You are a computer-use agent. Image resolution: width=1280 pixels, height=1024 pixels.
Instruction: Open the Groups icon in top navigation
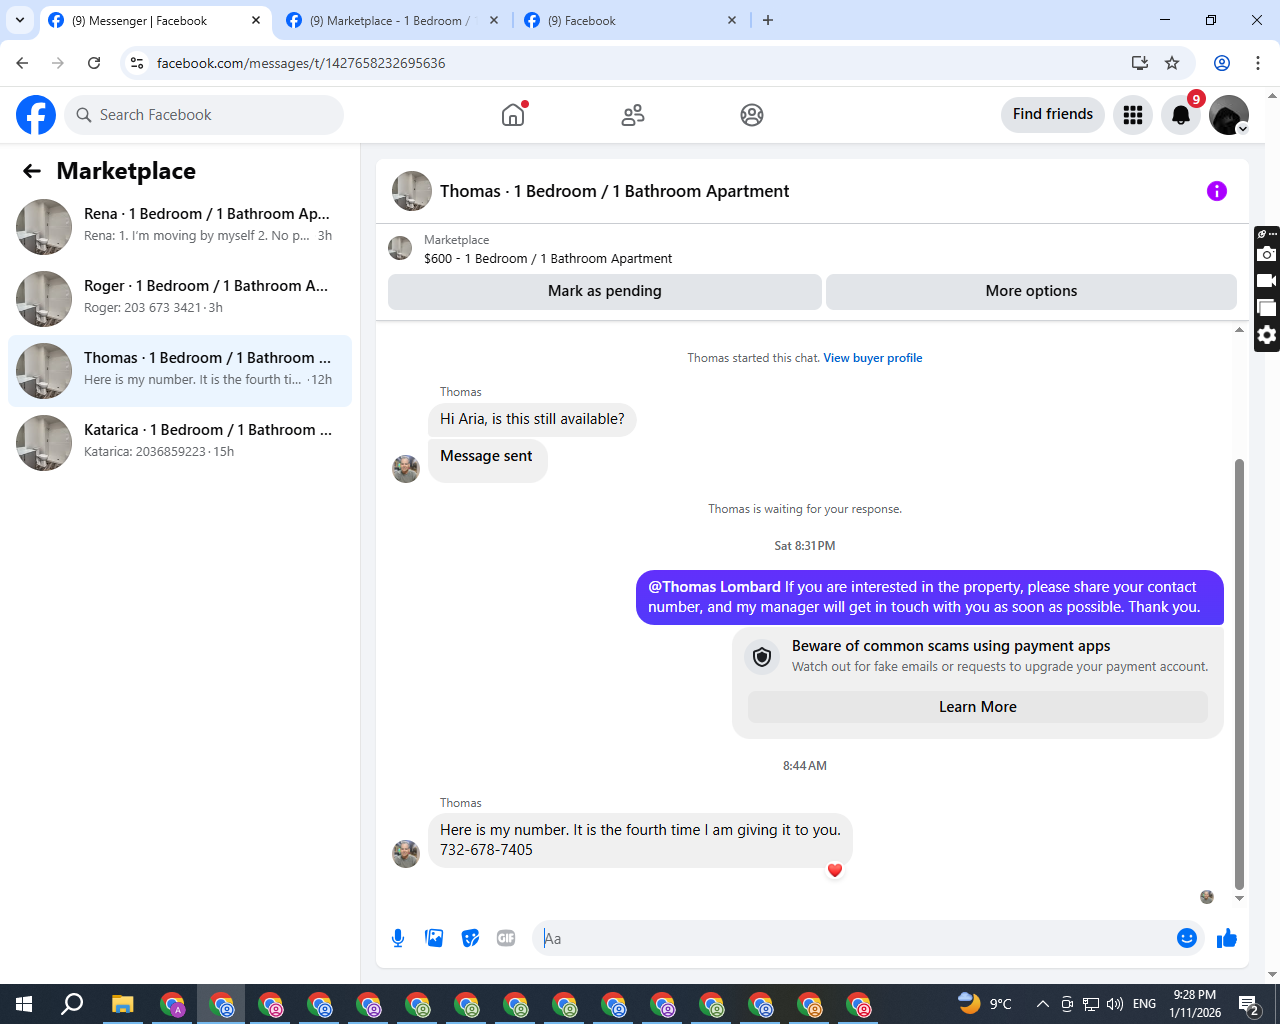coord(752,115)
